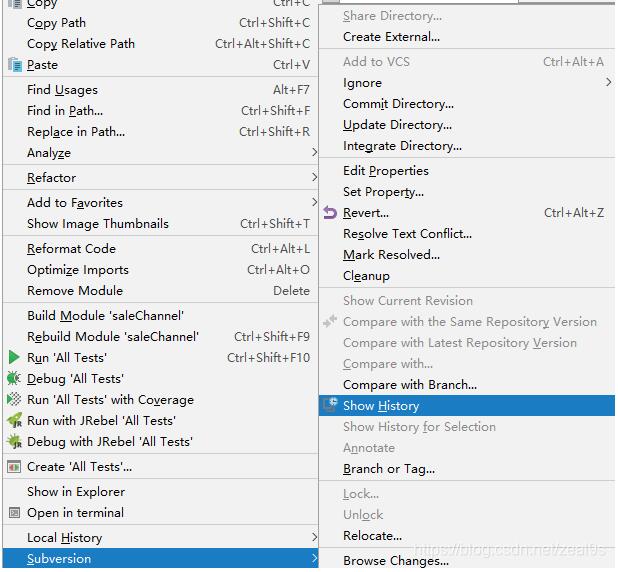
Task: Click the green Run 'All Tests' icon
Action: 14,358
